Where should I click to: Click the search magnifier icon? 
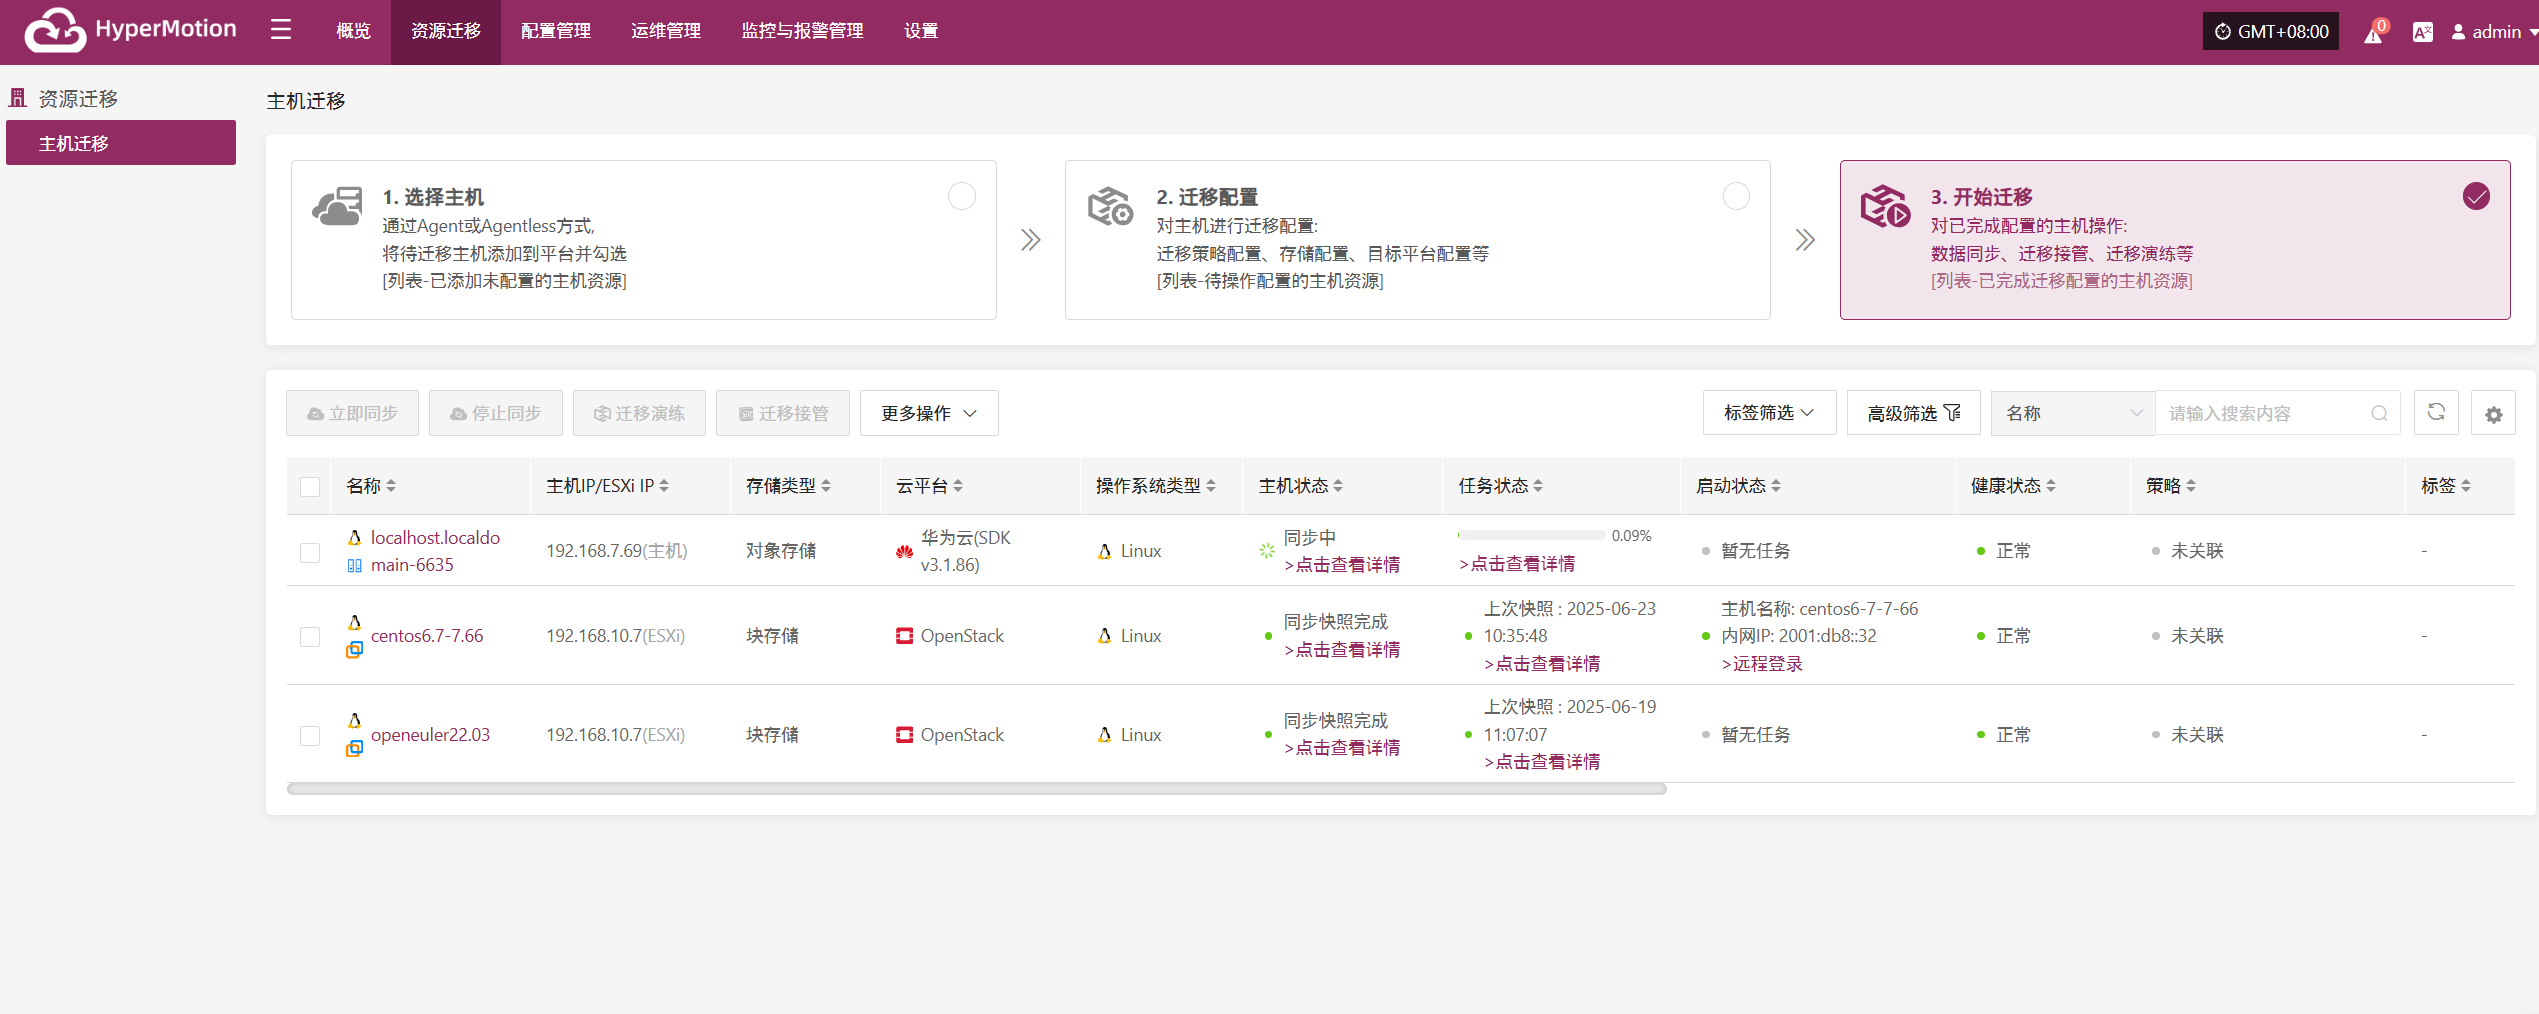point(2379,413)
